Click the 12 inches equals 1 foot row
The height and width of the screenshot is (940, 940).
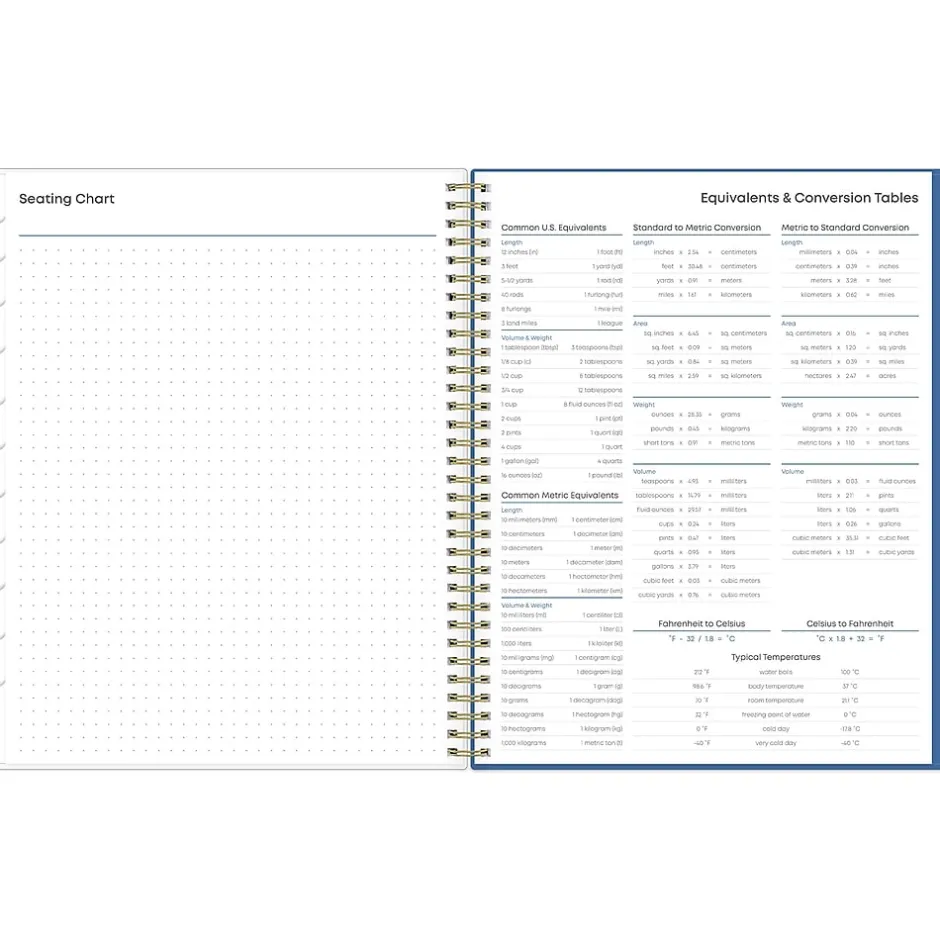coord(561,252)
